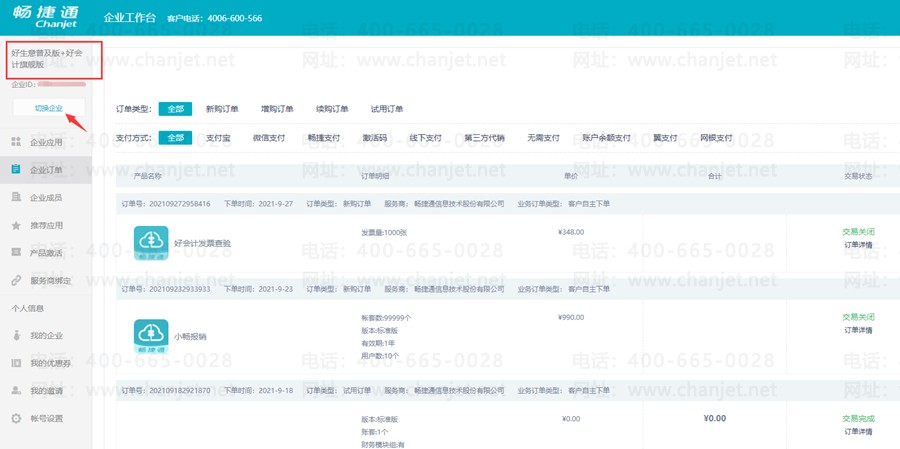
Task: Open 帐号设置 in the sidebar
Action: point(46,418)
